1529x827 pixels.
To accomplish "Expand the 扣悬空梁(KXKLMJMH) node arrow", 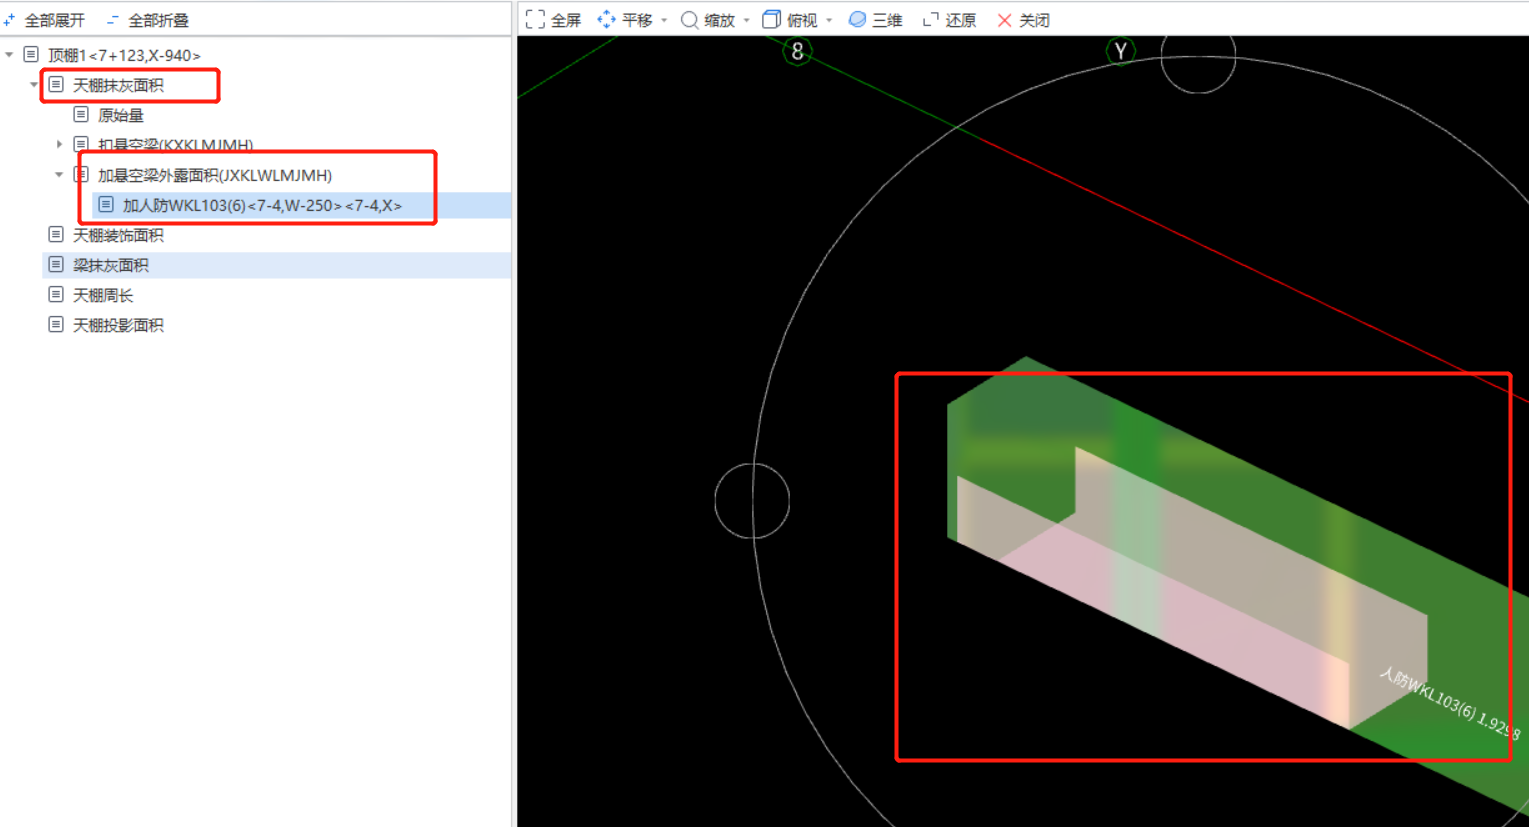I will (x=59, y=145).
